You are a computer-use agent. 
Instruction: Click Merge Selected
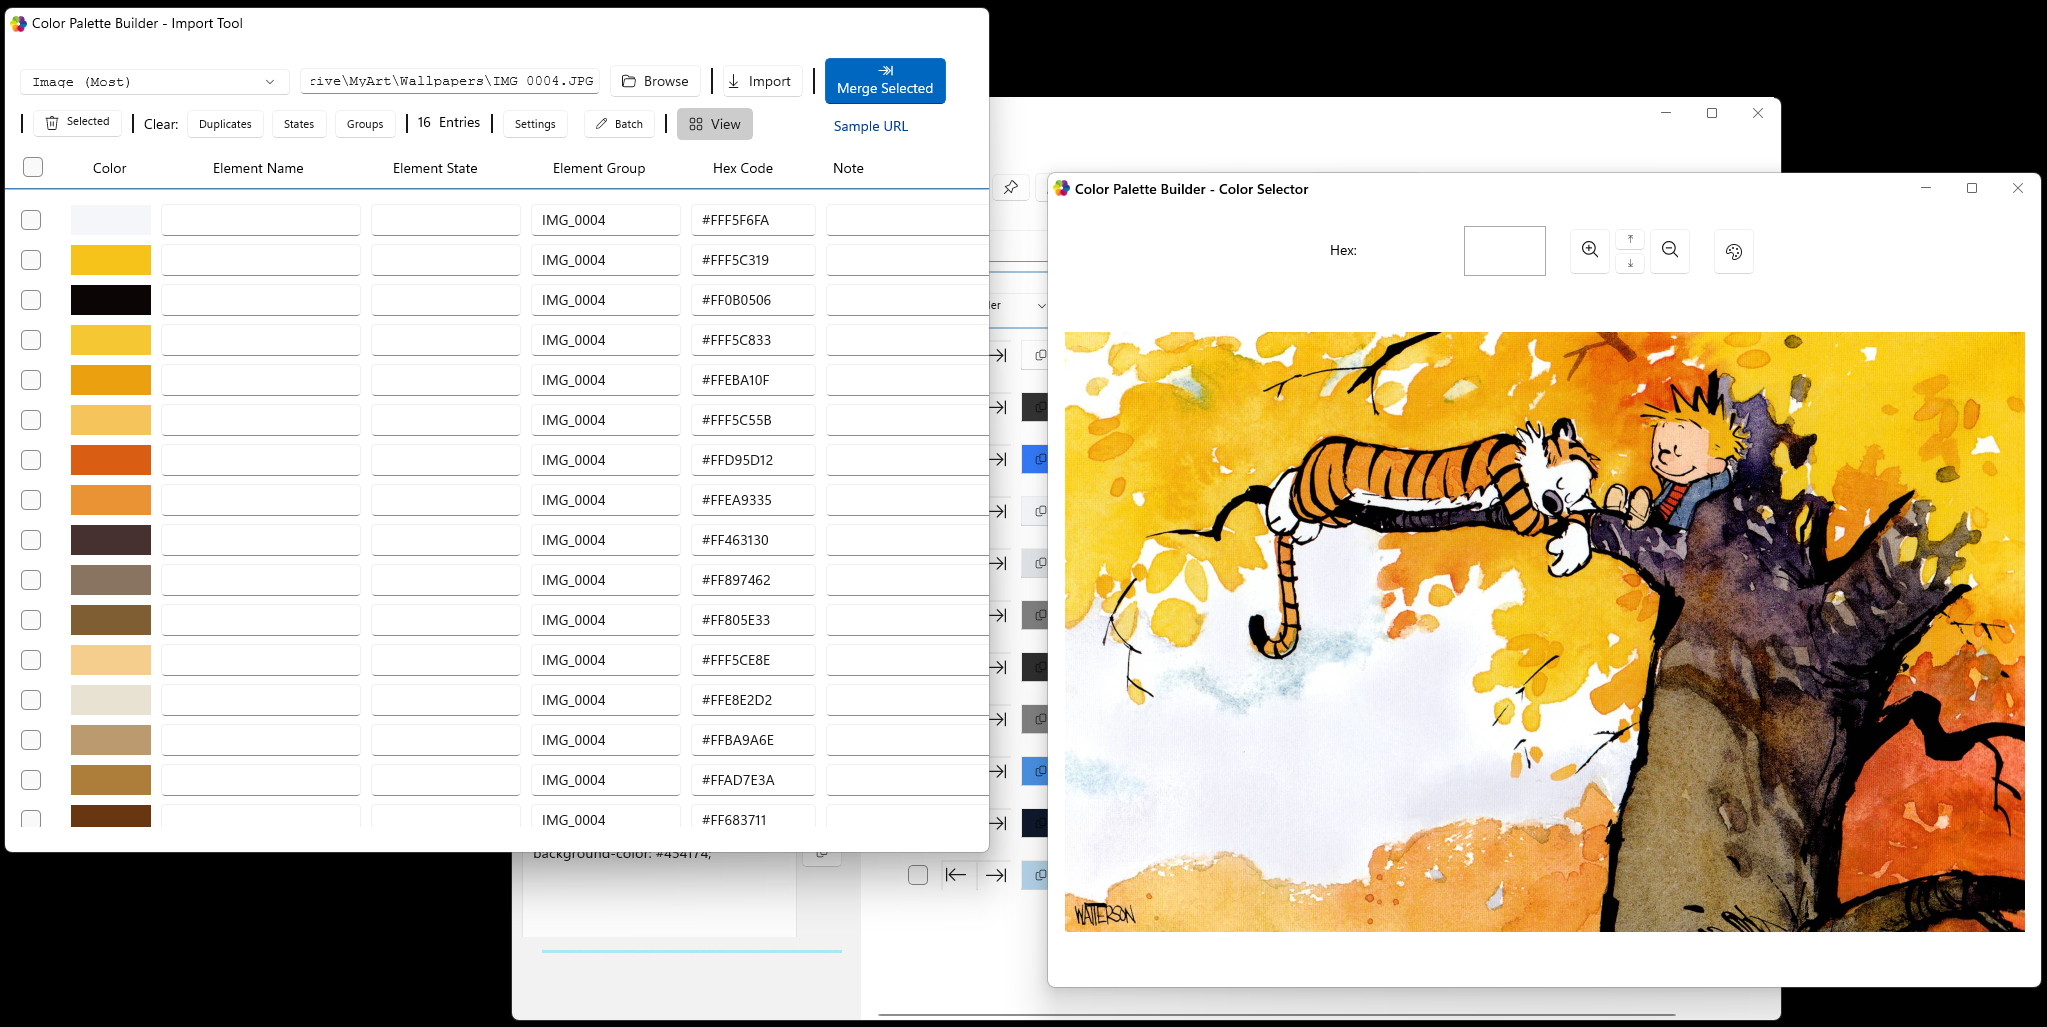tap(885, 81)
